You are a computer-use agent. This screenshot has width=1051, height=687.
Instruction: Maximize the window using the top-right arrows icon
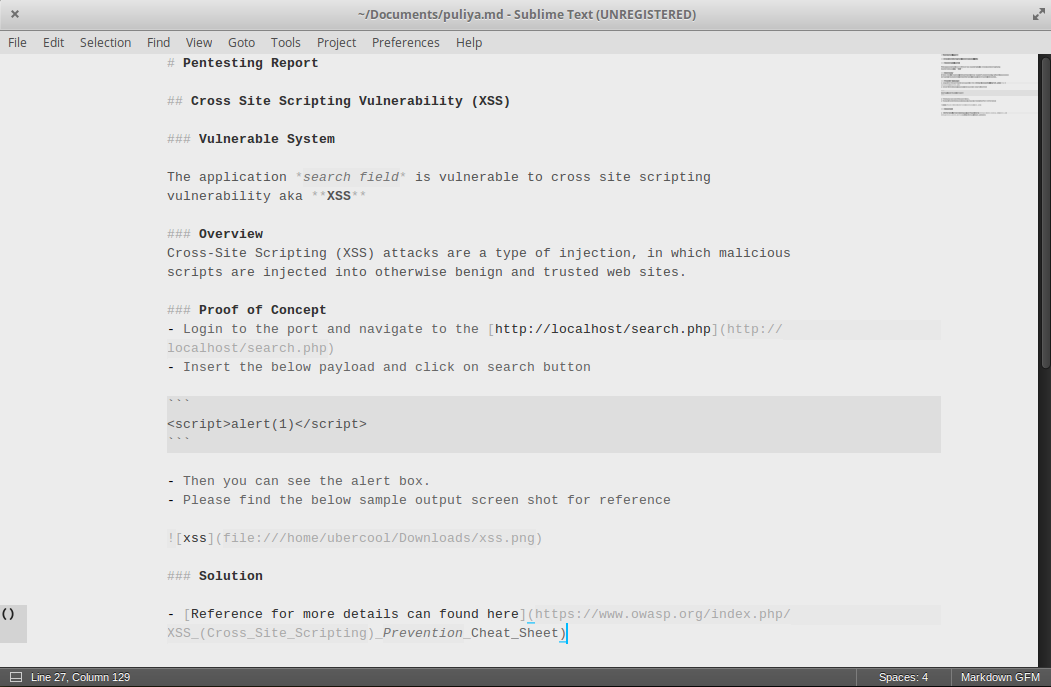pyautogui.click(x=1037, y=14)
